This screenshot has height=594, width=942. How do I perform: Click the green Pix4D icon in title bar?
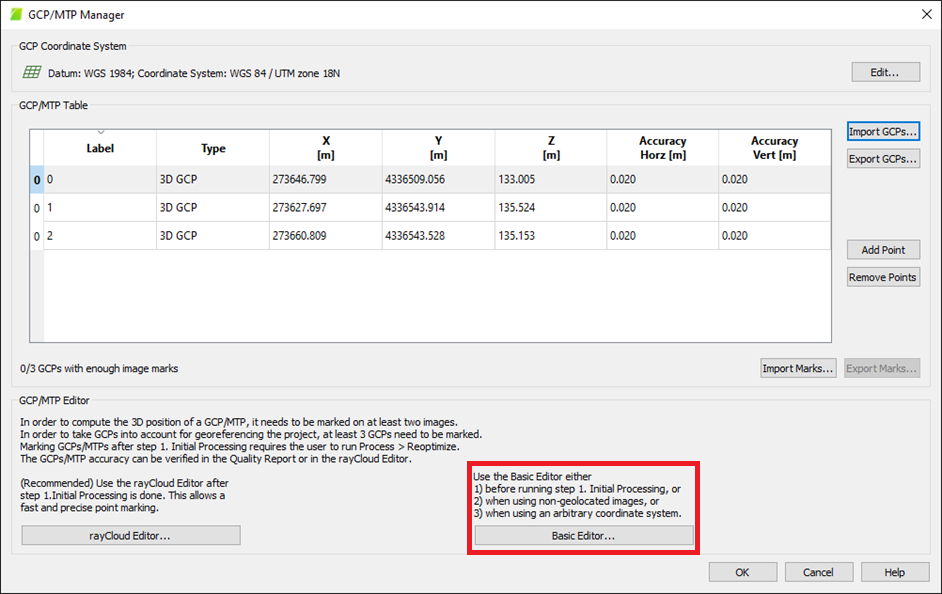point(16,15)
